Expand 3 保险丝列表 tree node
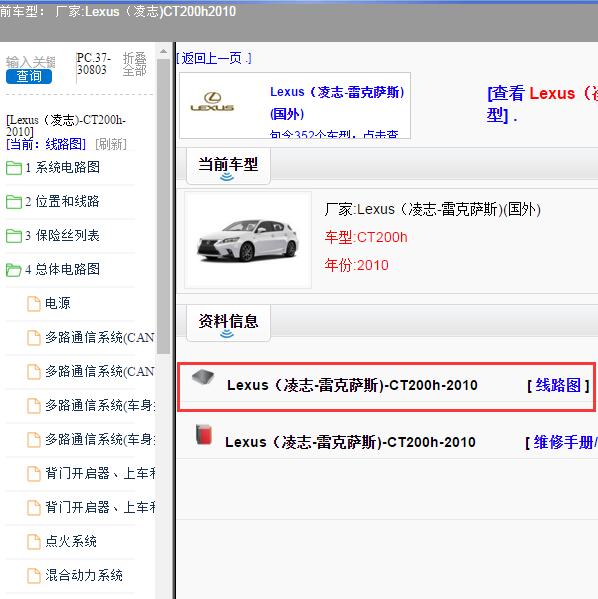This screenshot has width=598, height=599. 62,235
